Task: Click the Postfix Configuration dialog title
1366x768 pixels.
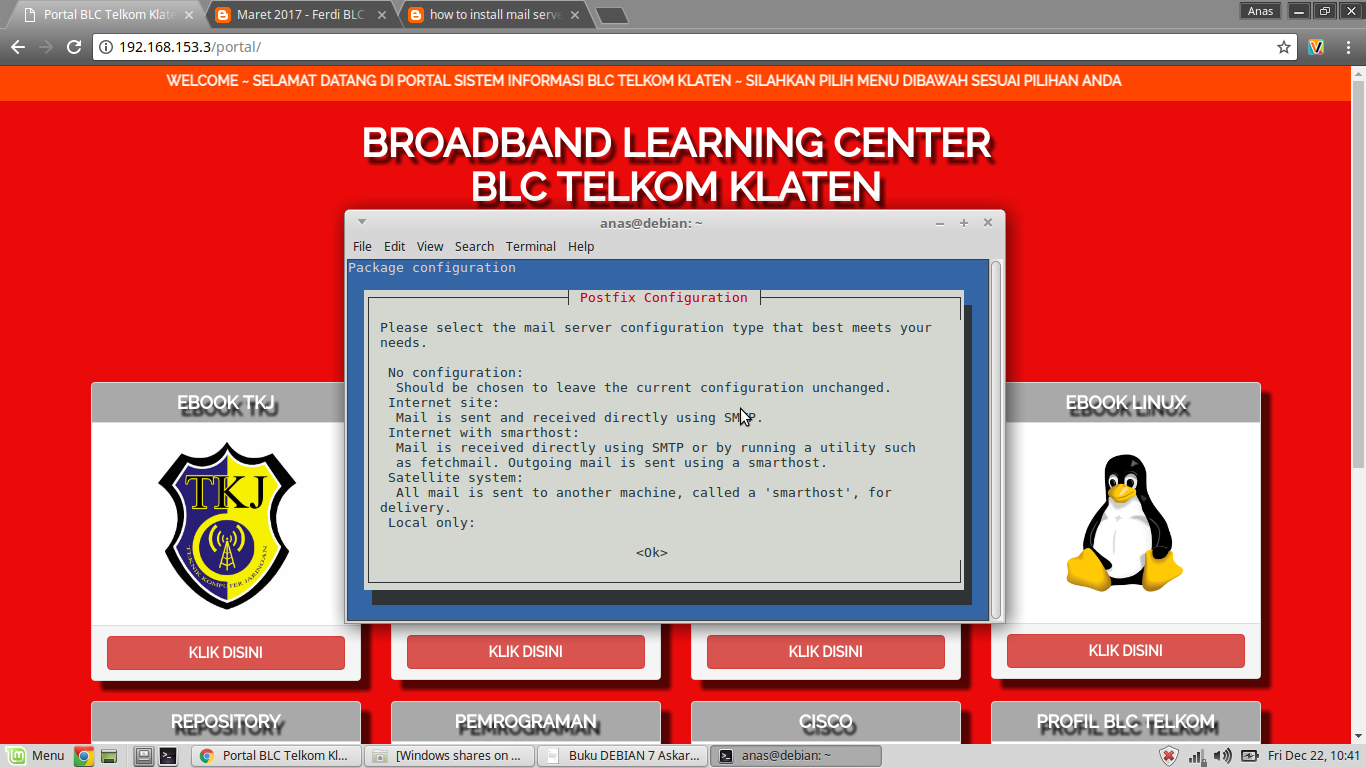Action: coord(664,297)
